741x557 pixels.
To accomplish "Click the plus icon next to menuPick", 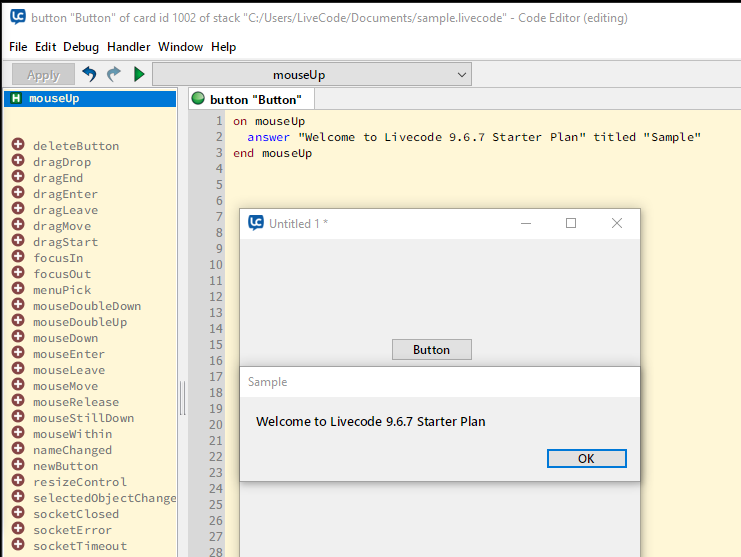I will coord(18,290).
